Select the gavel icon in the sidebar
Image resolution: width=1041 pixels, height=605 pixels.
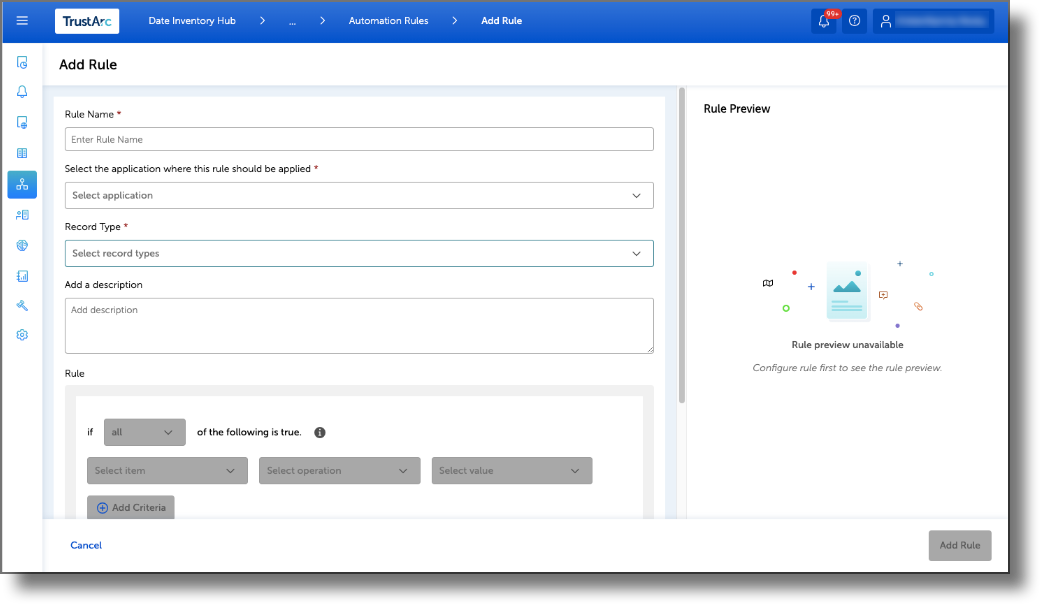click(21, 305)
